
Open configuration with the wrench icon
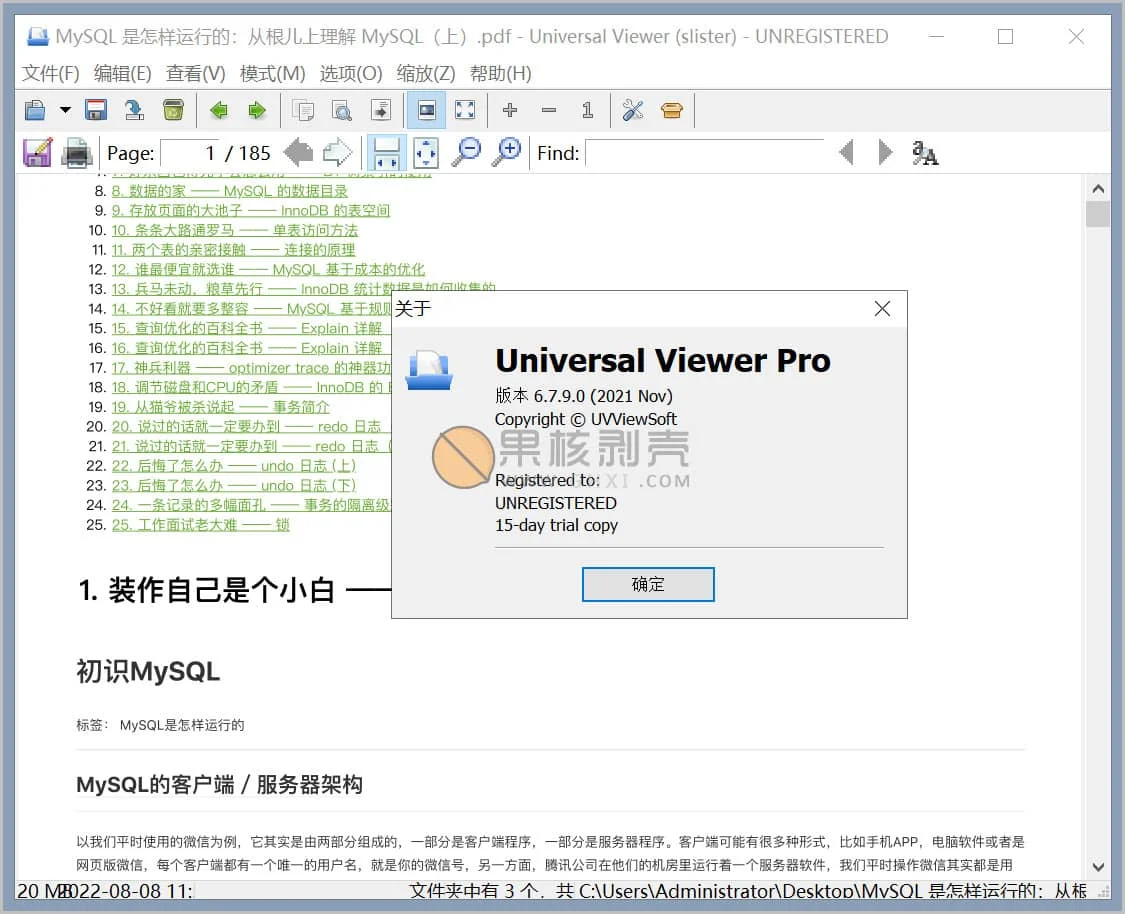632,110
